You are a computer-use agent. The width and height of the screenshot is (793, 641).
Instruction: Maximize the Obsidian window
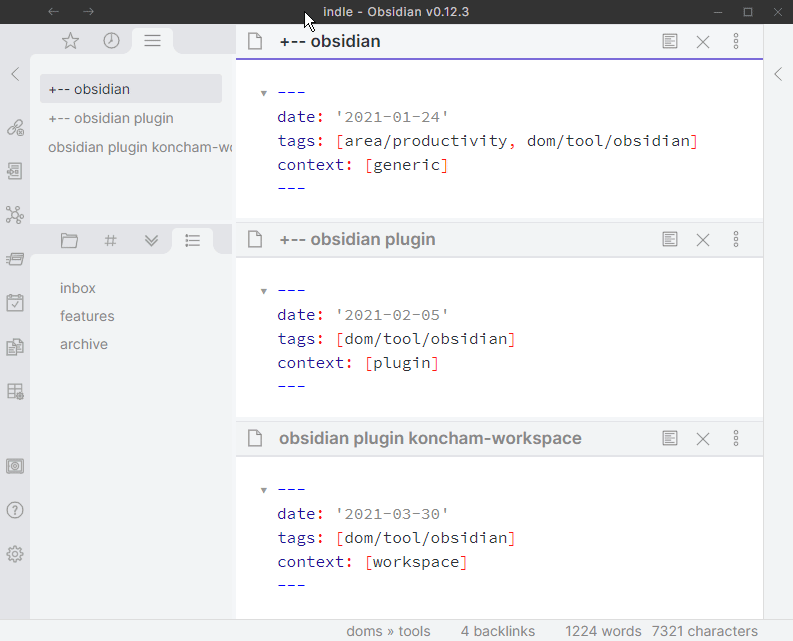(x=748, y=12)
